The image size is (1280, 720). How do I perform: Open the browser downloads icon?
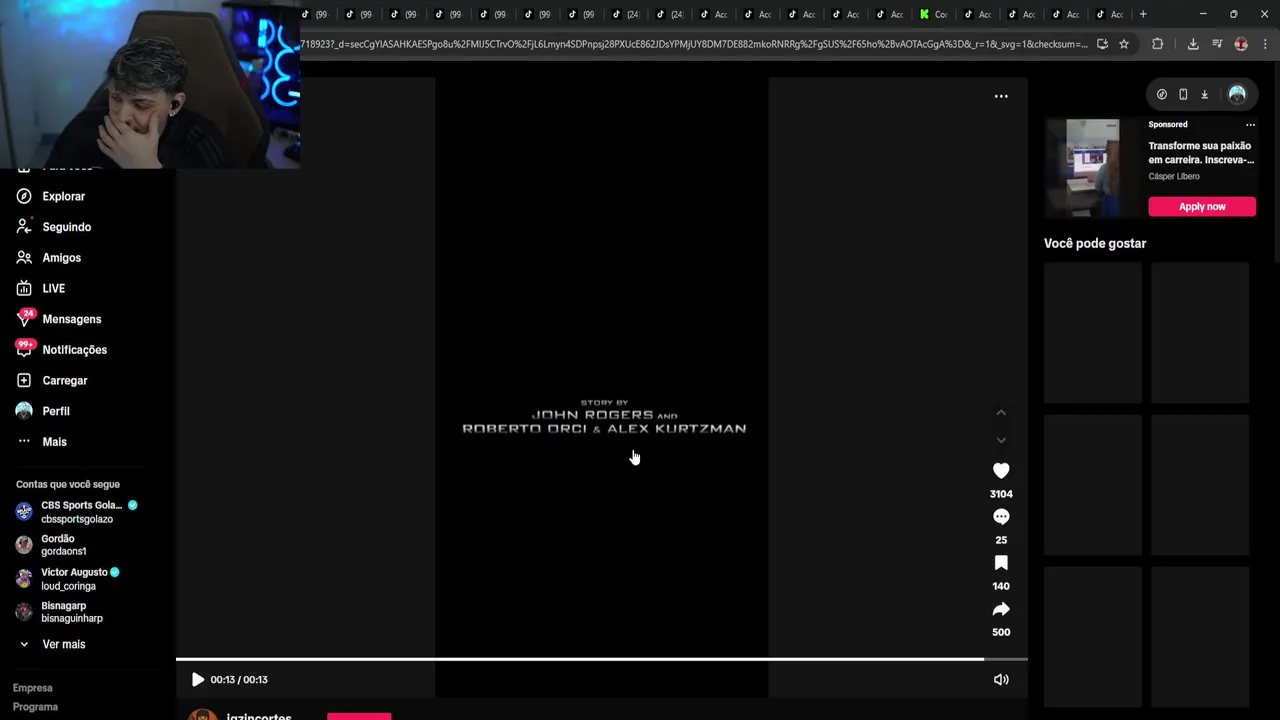(1193, 44)
